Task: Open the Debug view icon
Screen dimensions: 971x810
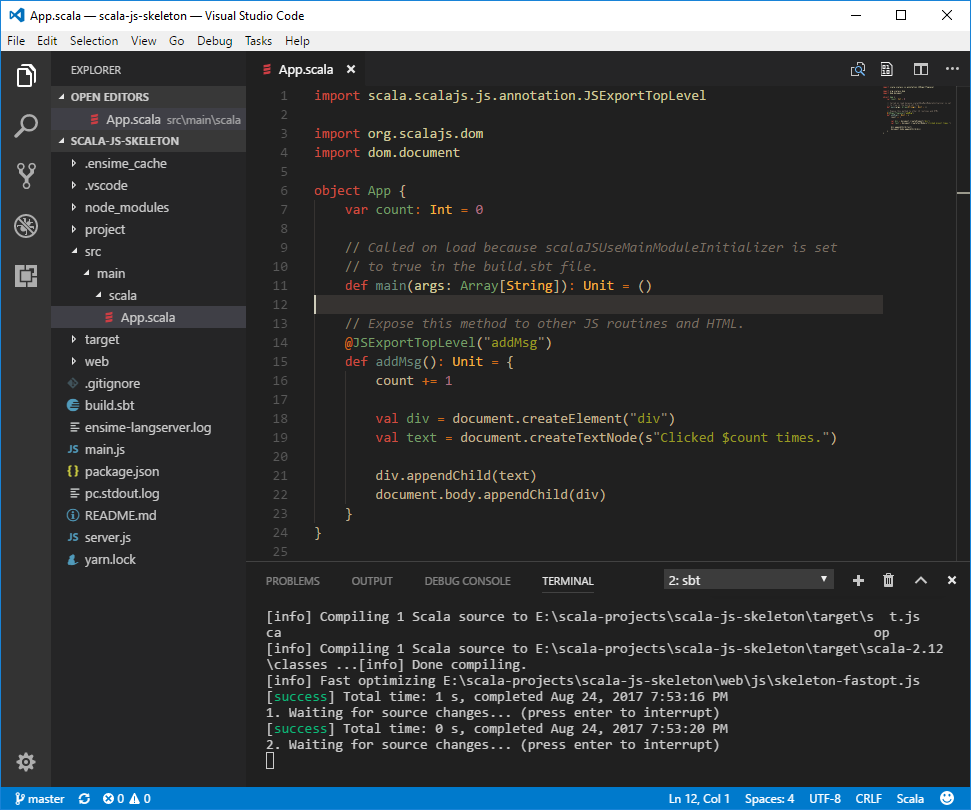Action: pyautogui.click(x=26, y=226)
